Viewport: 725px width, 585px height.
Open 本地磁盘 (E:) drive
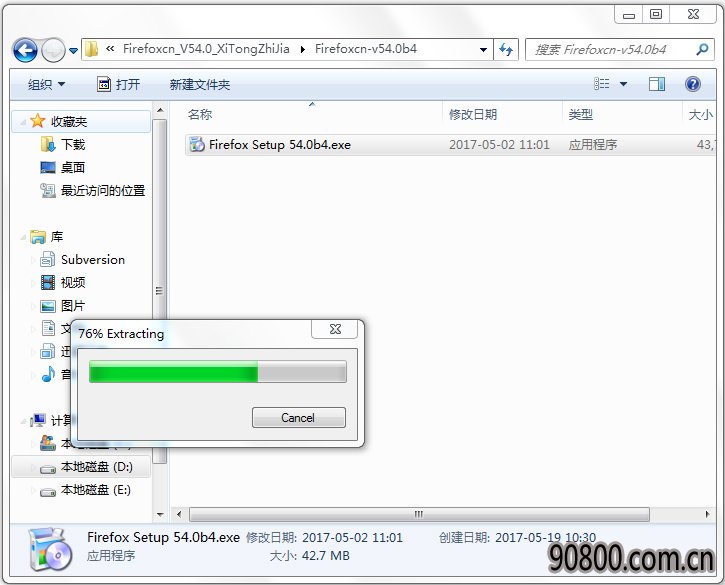[96, 490]
